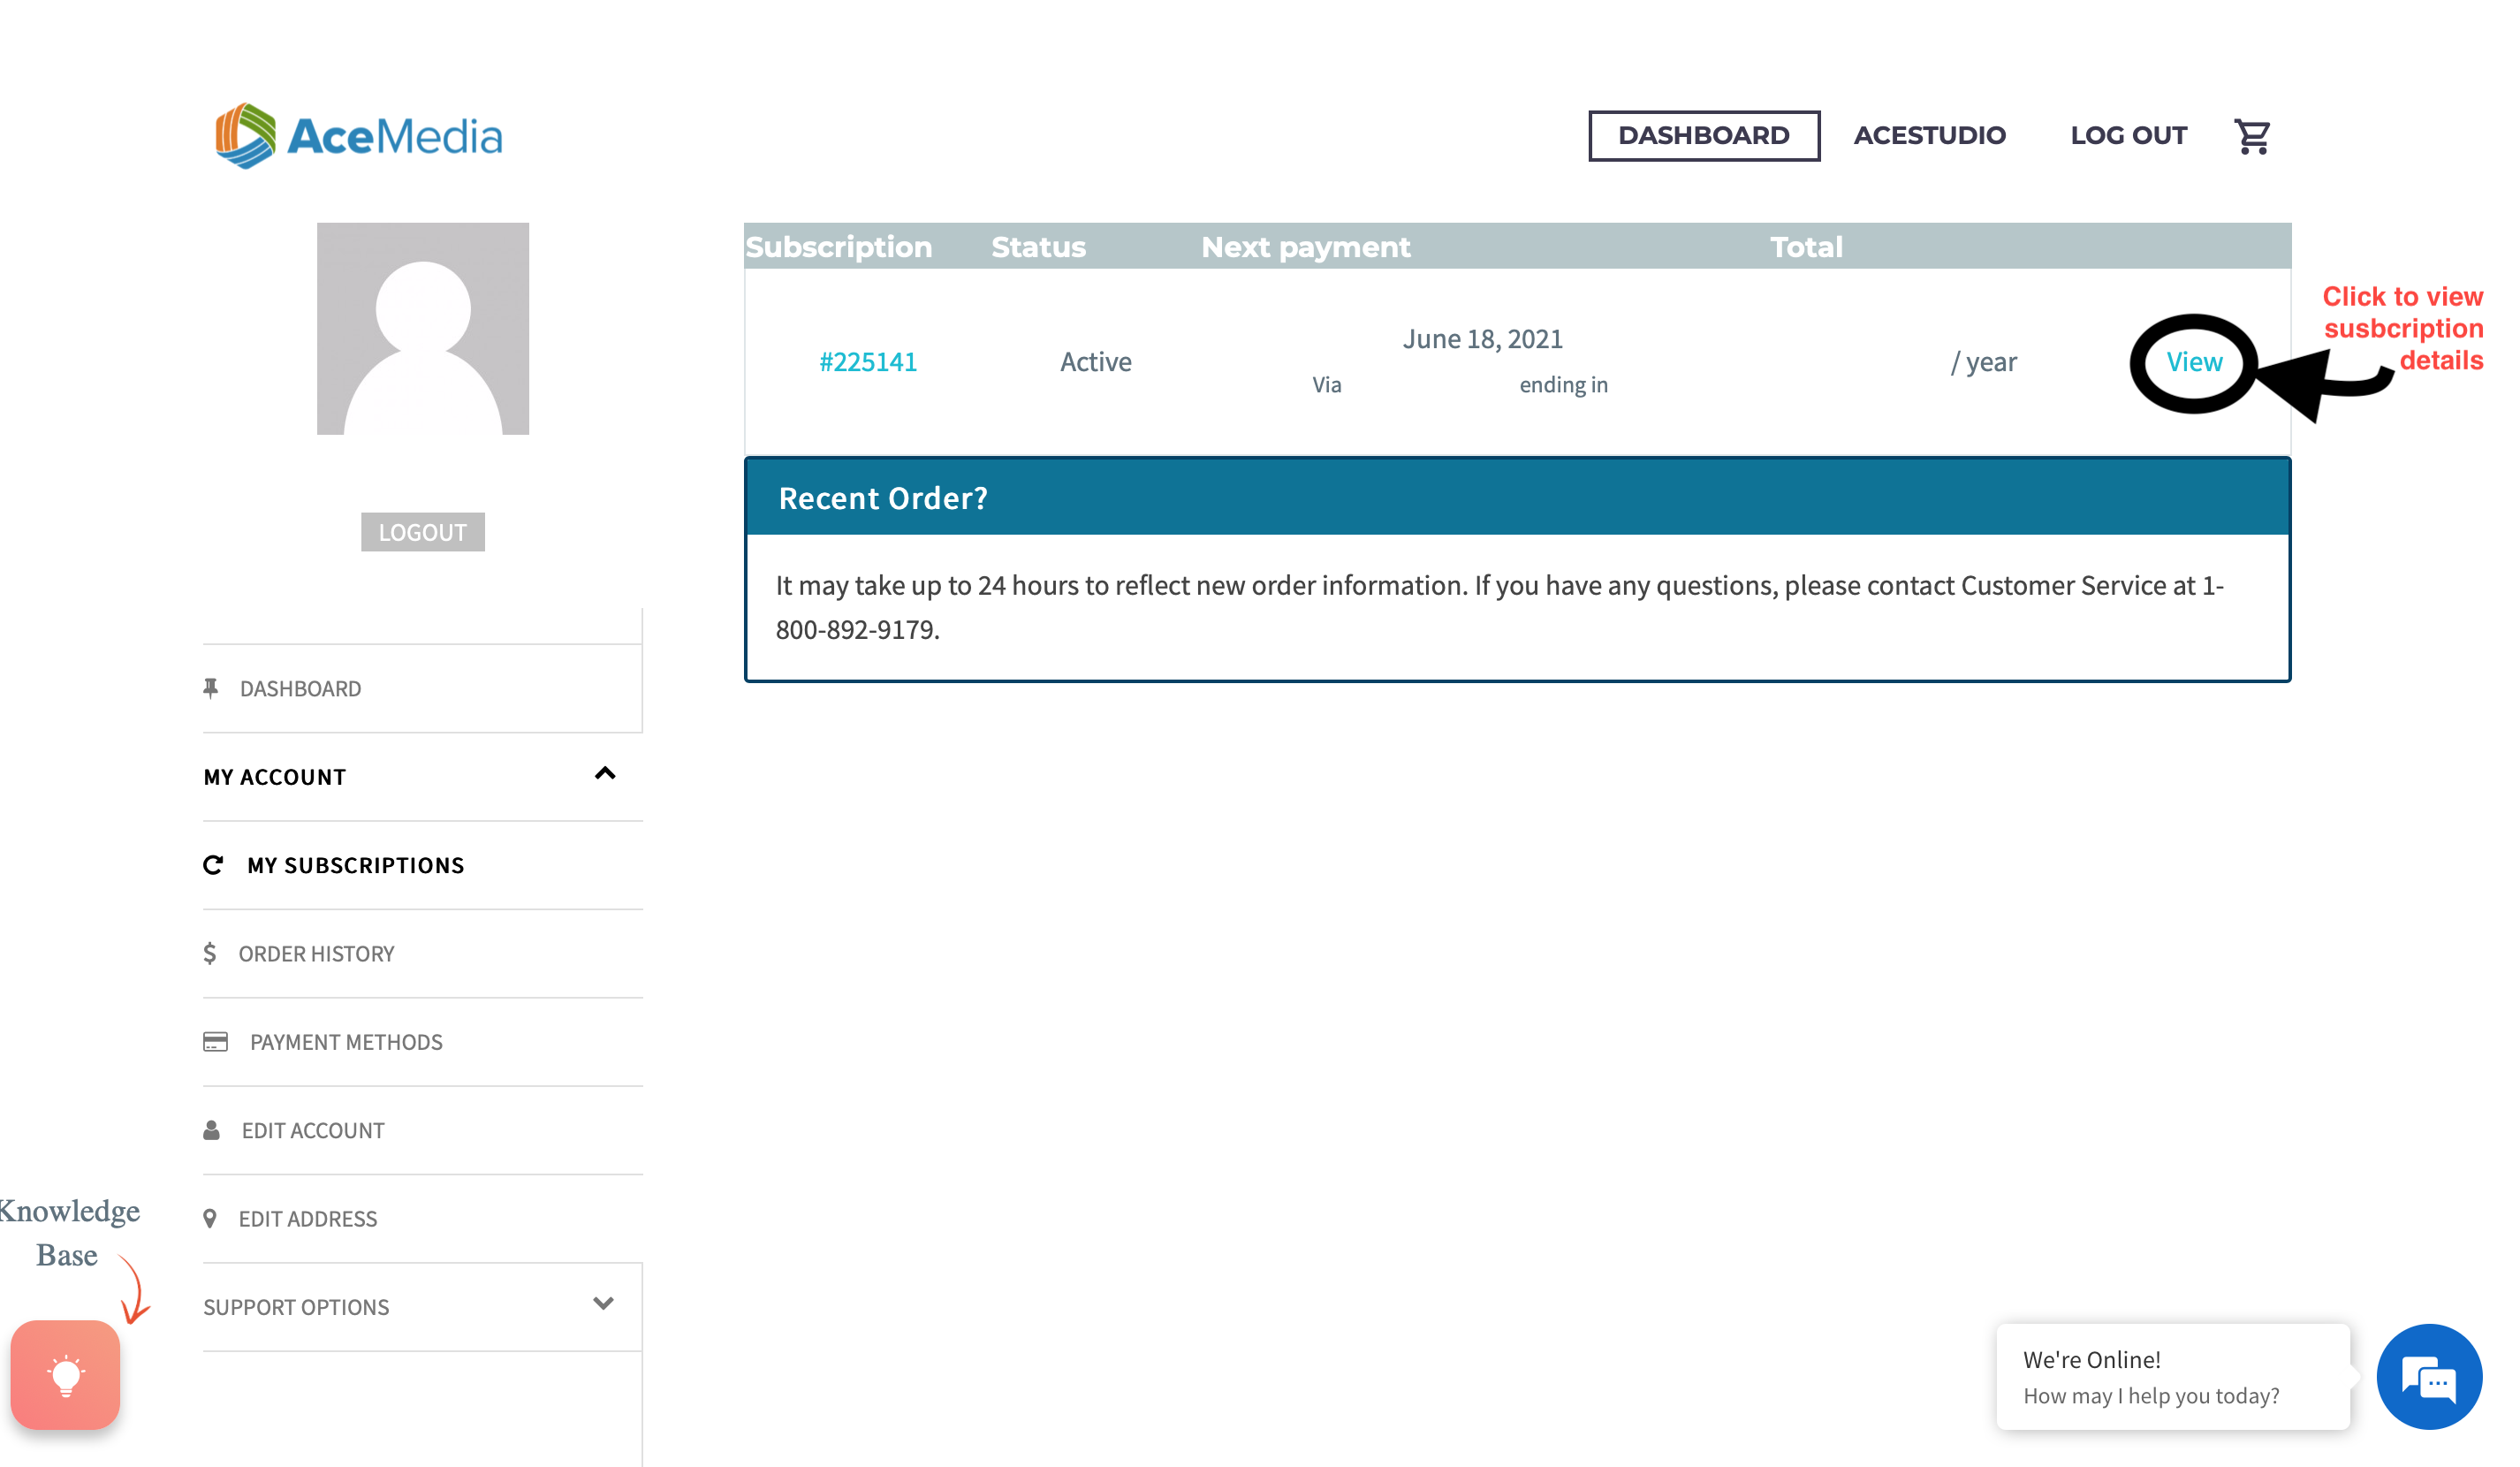Click the refresh icon beside My Subscriptions
This screenshot has width=2520, height=1467.
(x=213, y=865)
